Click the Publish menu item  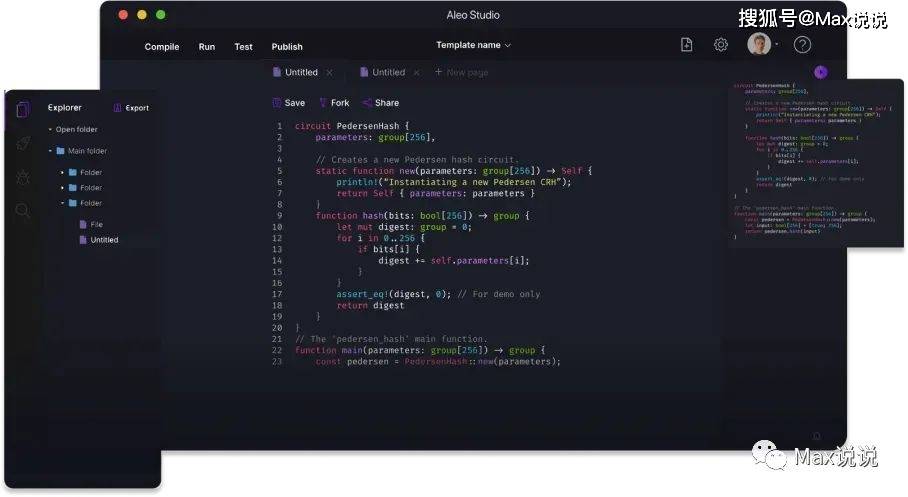click(287, 47)
